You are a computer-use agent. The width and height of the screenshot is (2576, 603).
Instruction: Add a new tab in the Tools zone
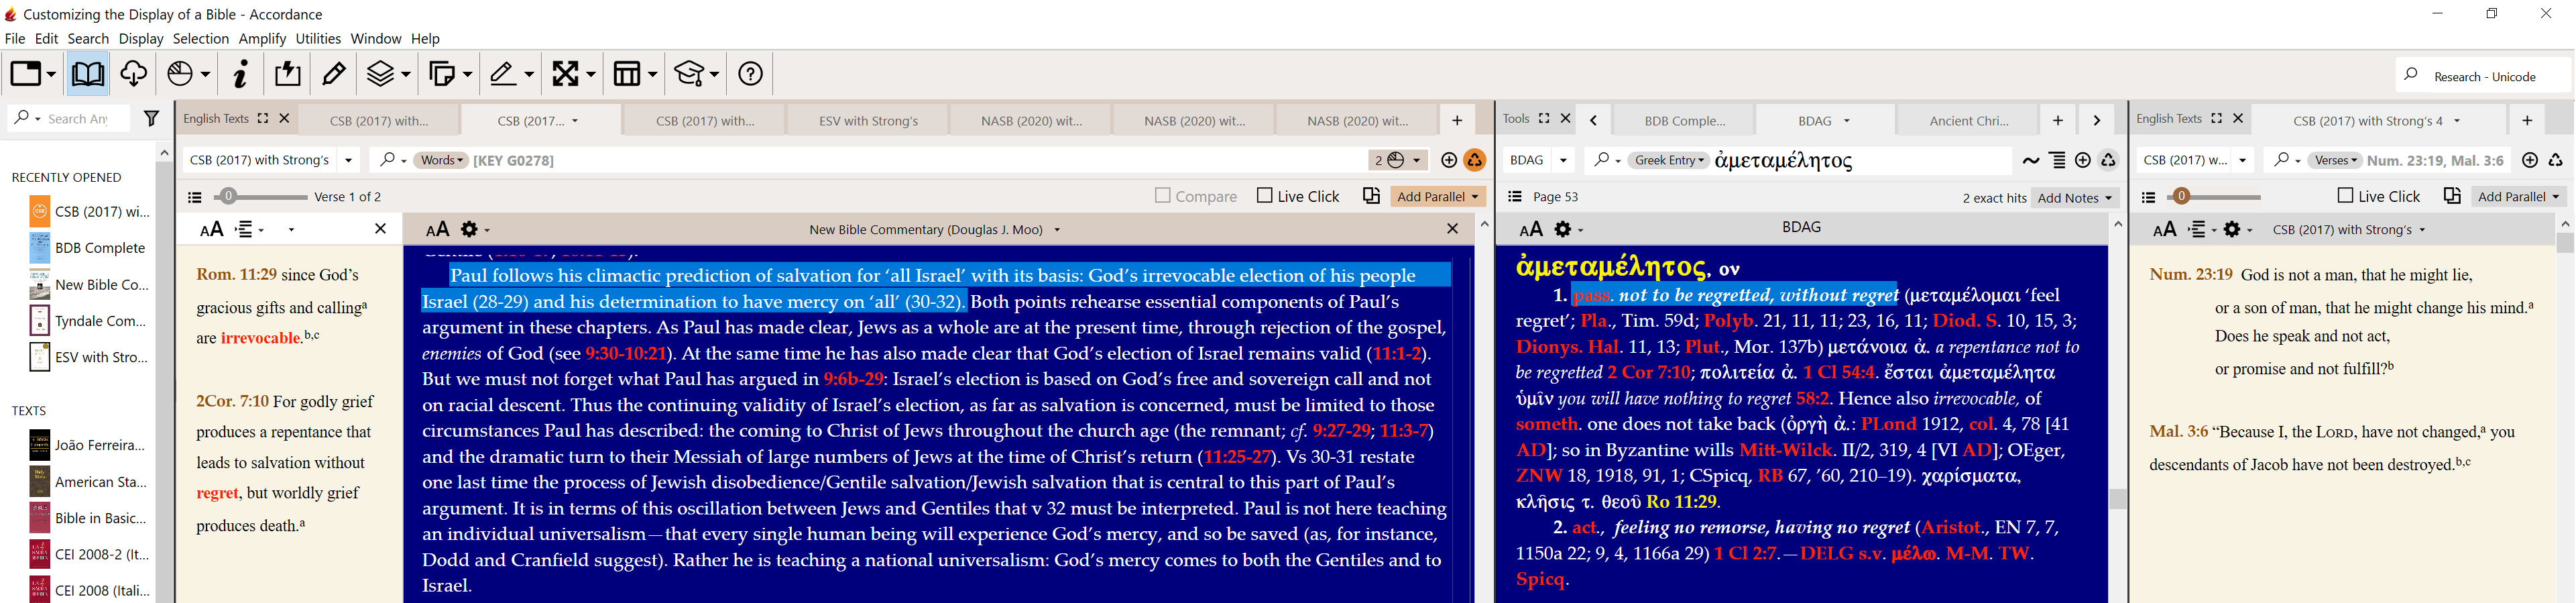(2058, 120)
